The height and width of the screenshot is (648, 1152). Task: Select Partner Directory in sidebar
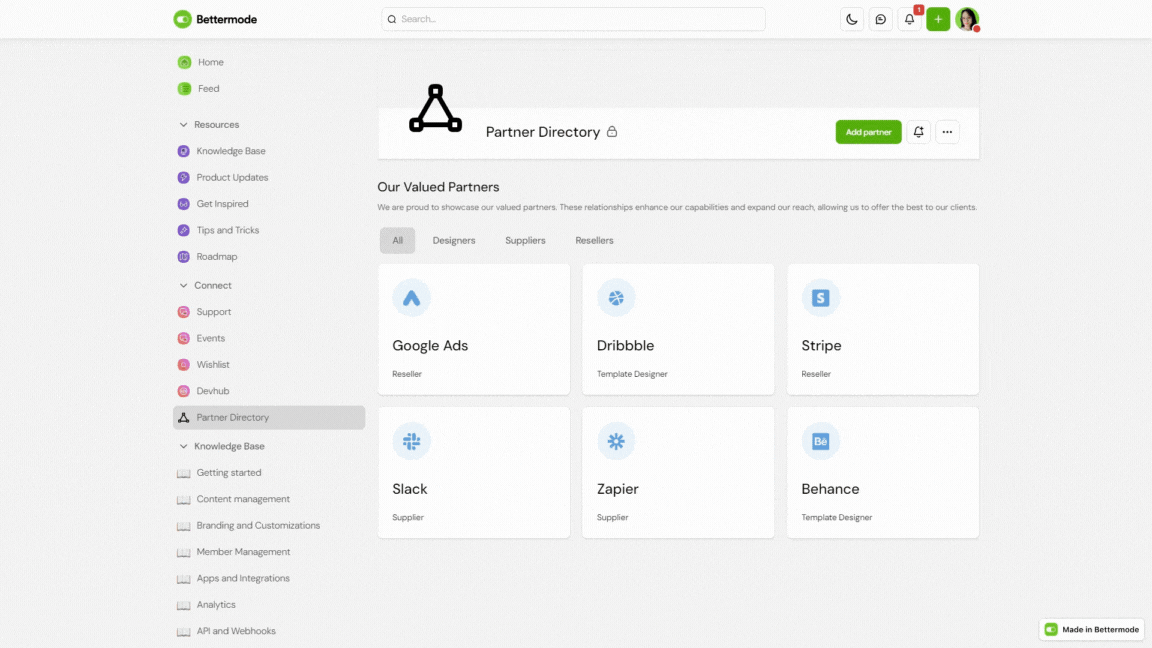point(269,417)
